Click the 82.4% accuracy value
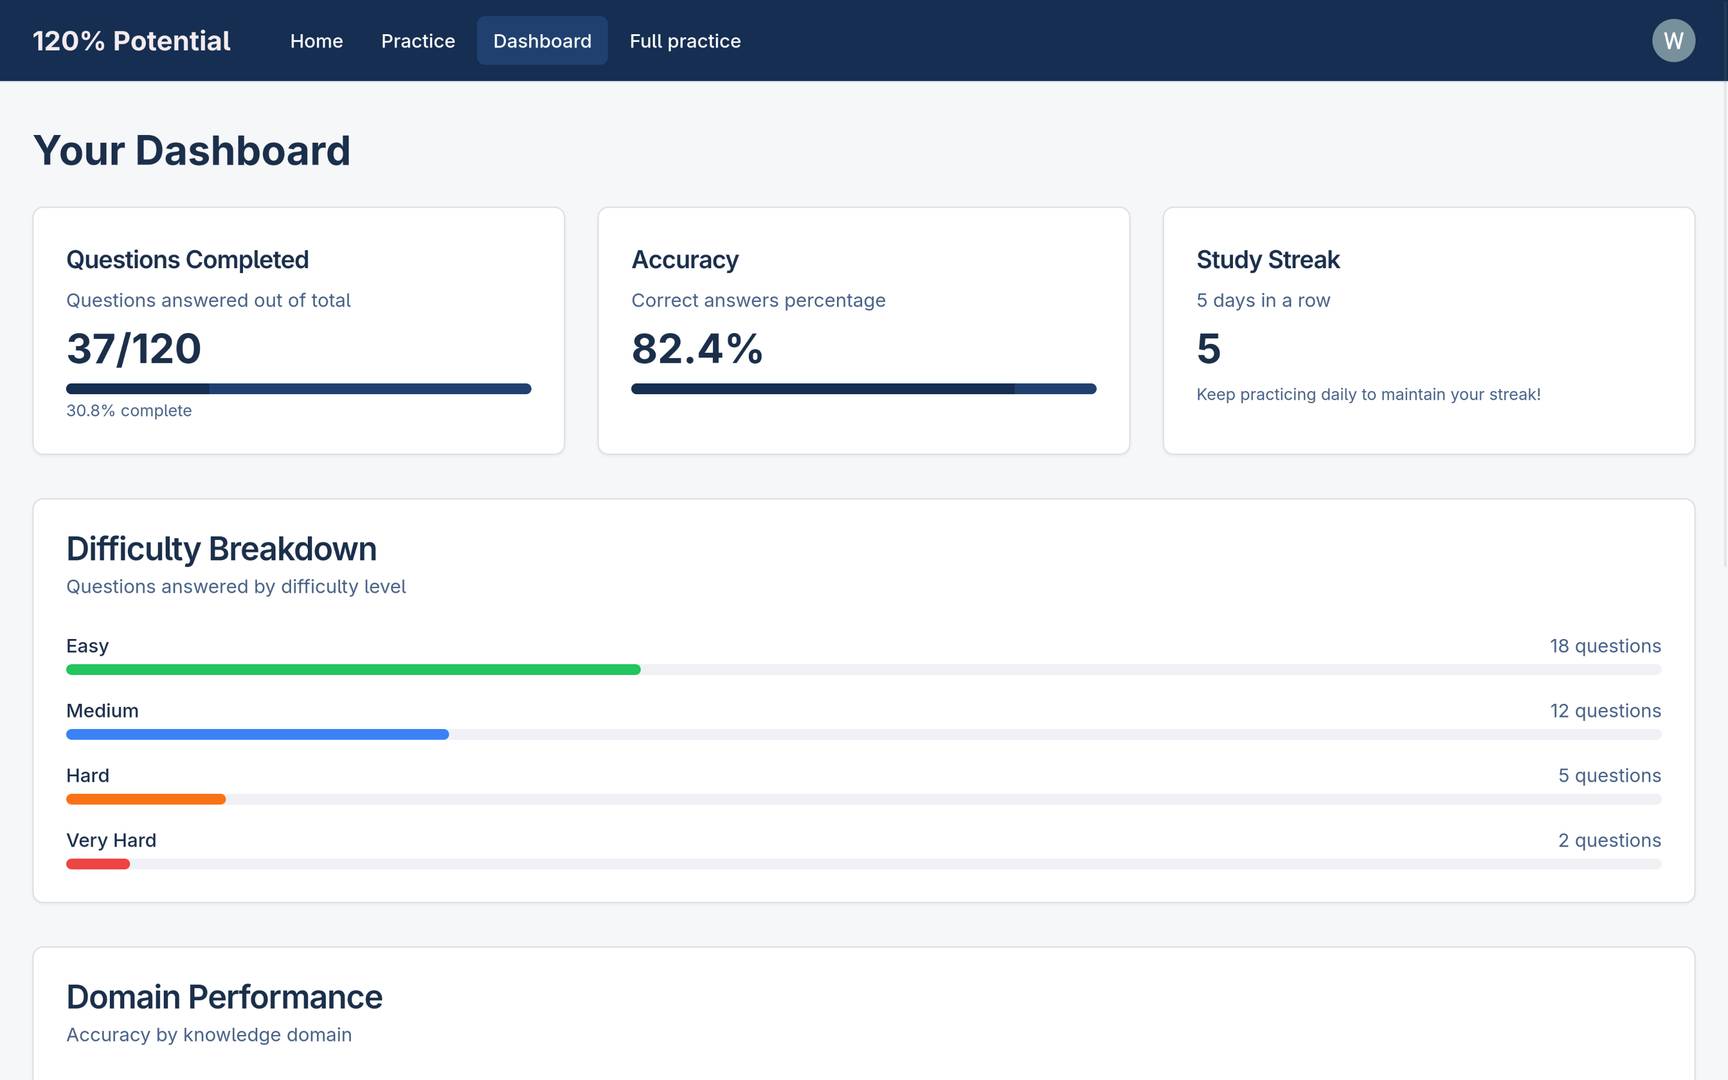The width and height of the screenshot is (1728, 1080). pos(697,349)
